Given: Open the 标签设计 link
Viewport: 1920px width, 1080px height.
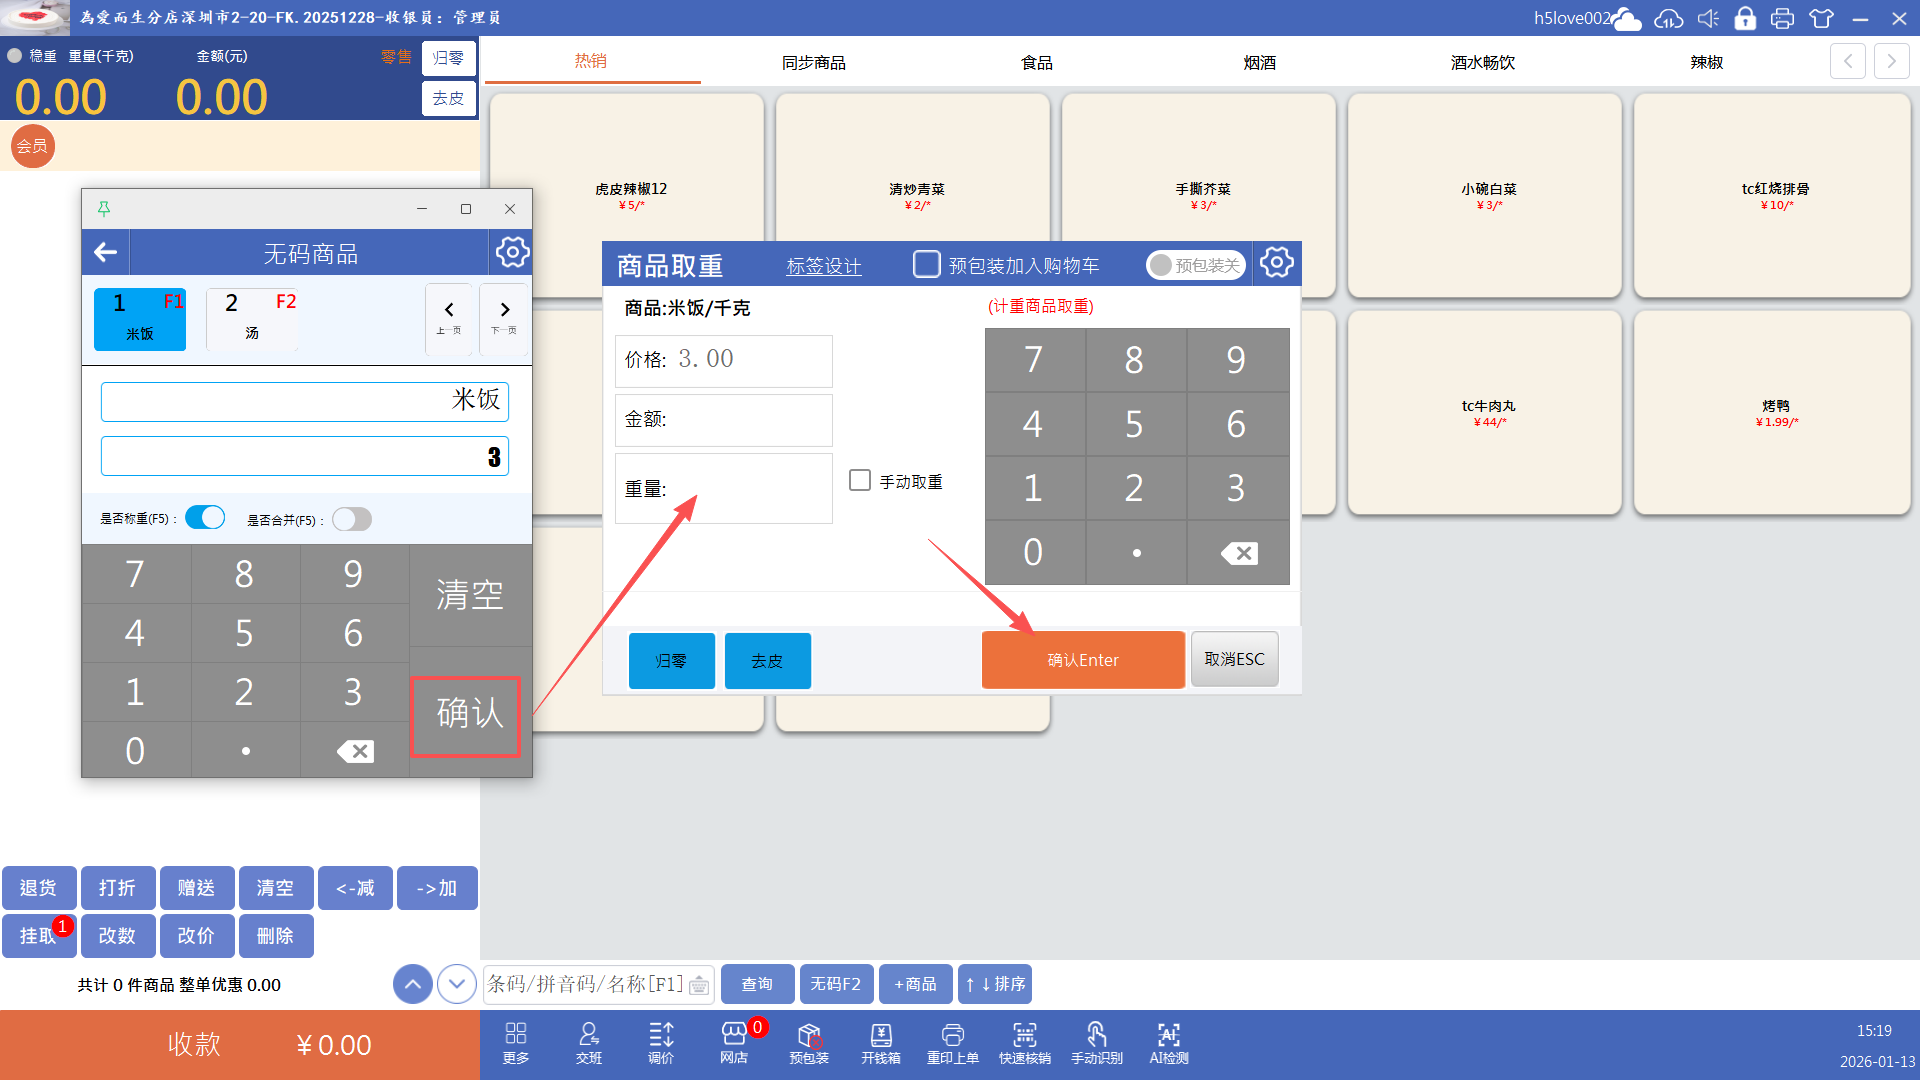Looking at the screenshot, I should coord(824,266).
